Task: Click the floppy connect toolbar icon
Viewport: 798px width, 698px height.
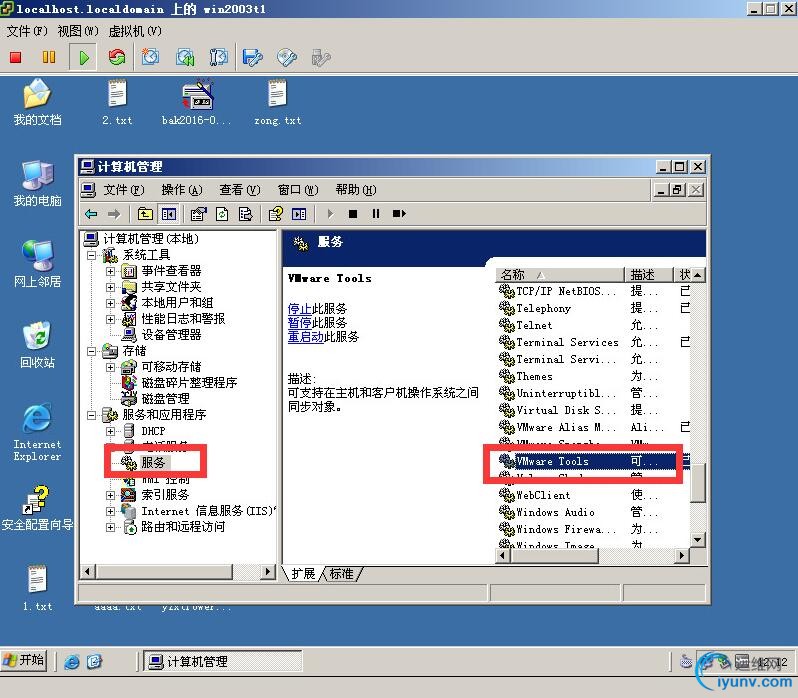Action: [x=253, y=57]
